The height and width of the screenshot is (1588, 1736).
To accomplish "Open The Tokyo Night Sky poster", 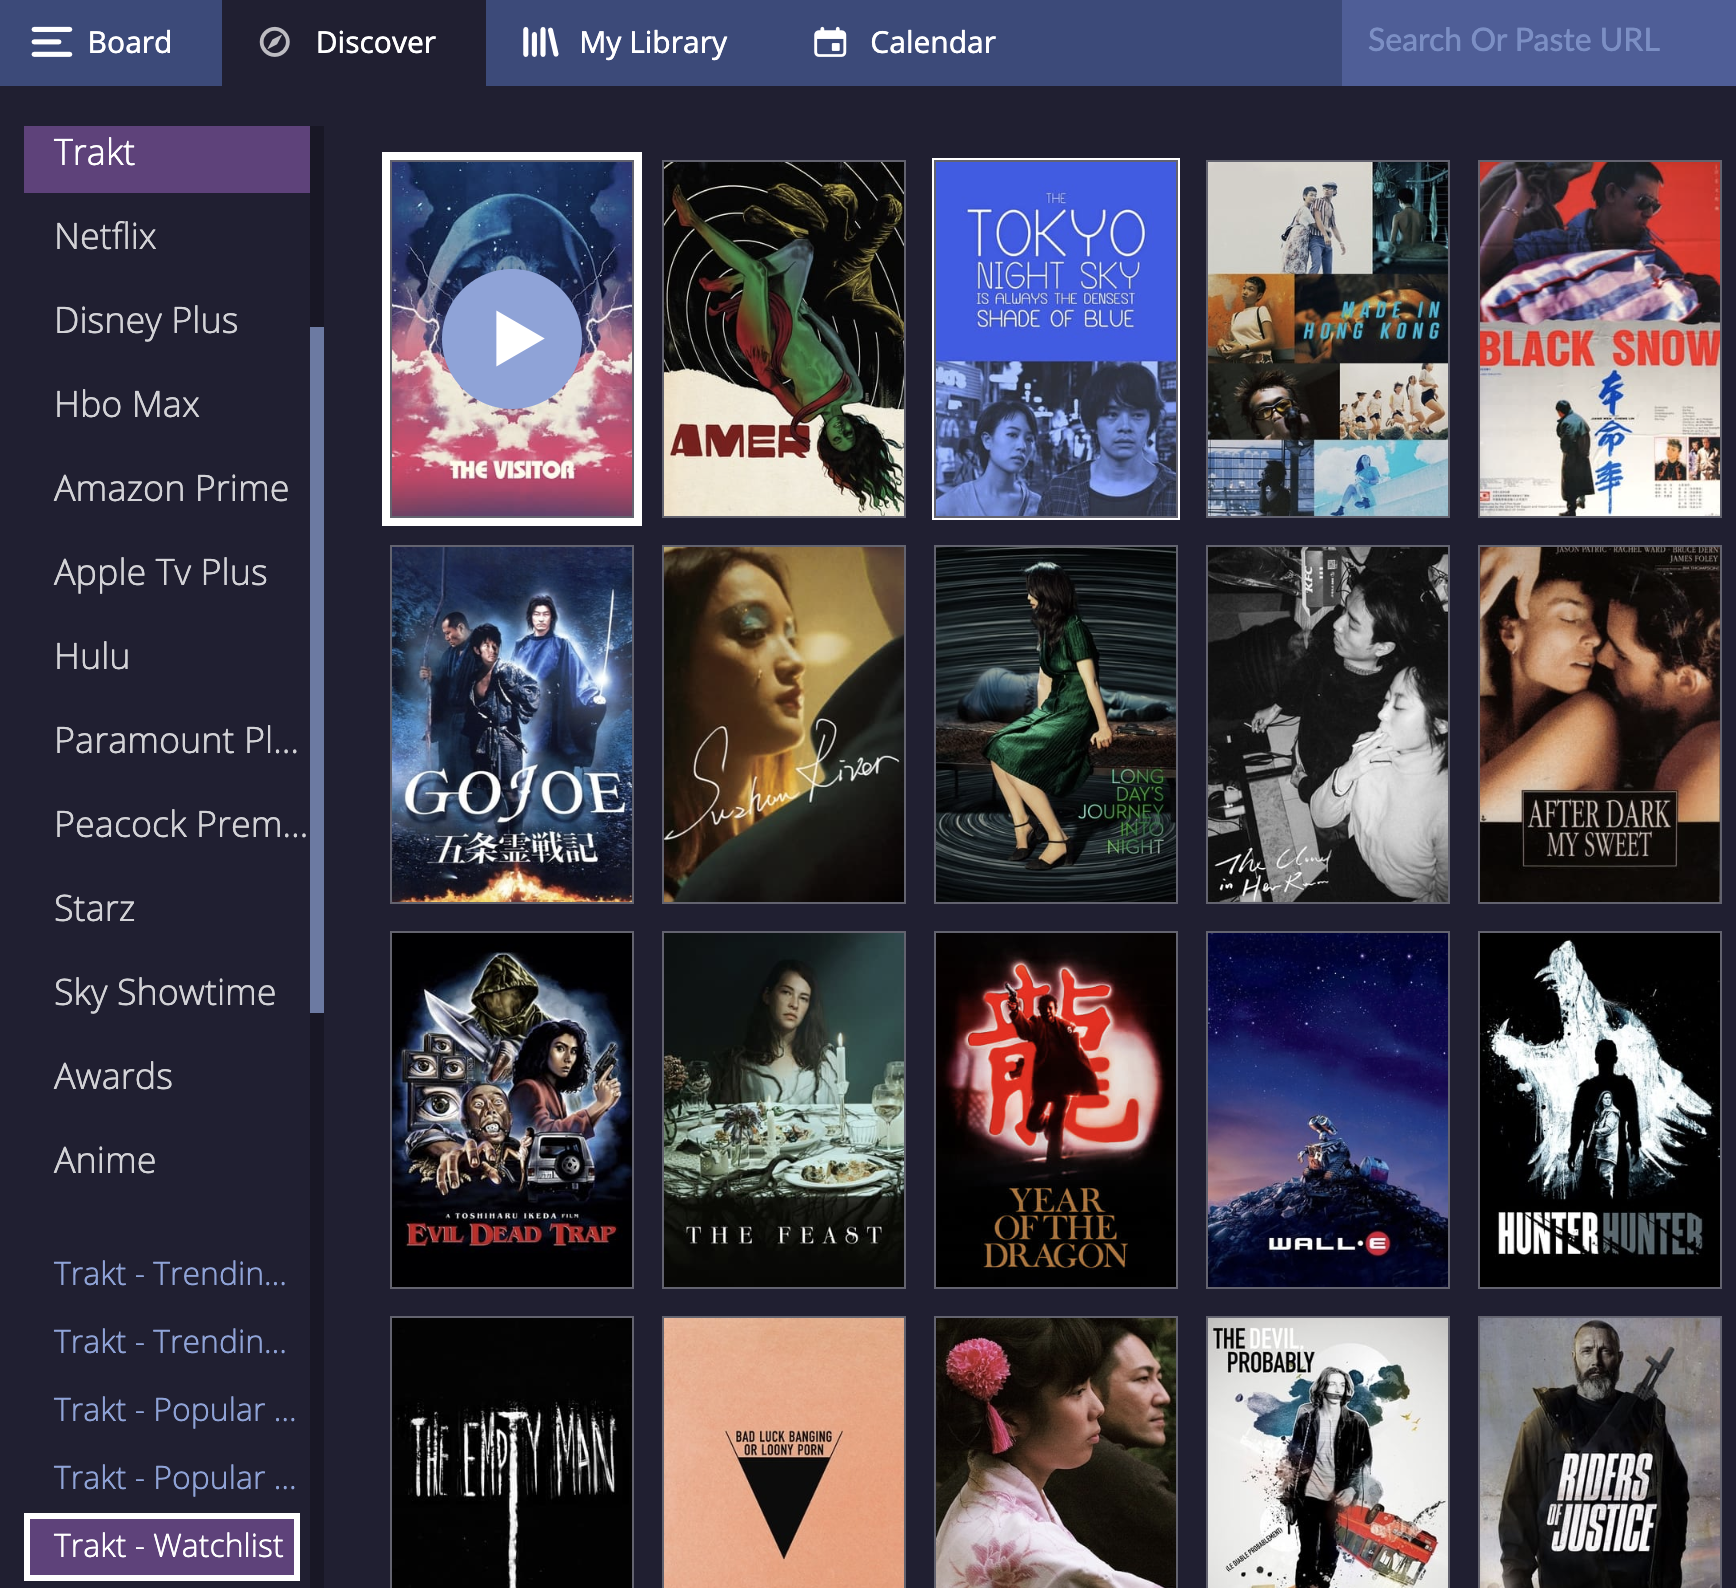I will click(x=1056, y=339).
